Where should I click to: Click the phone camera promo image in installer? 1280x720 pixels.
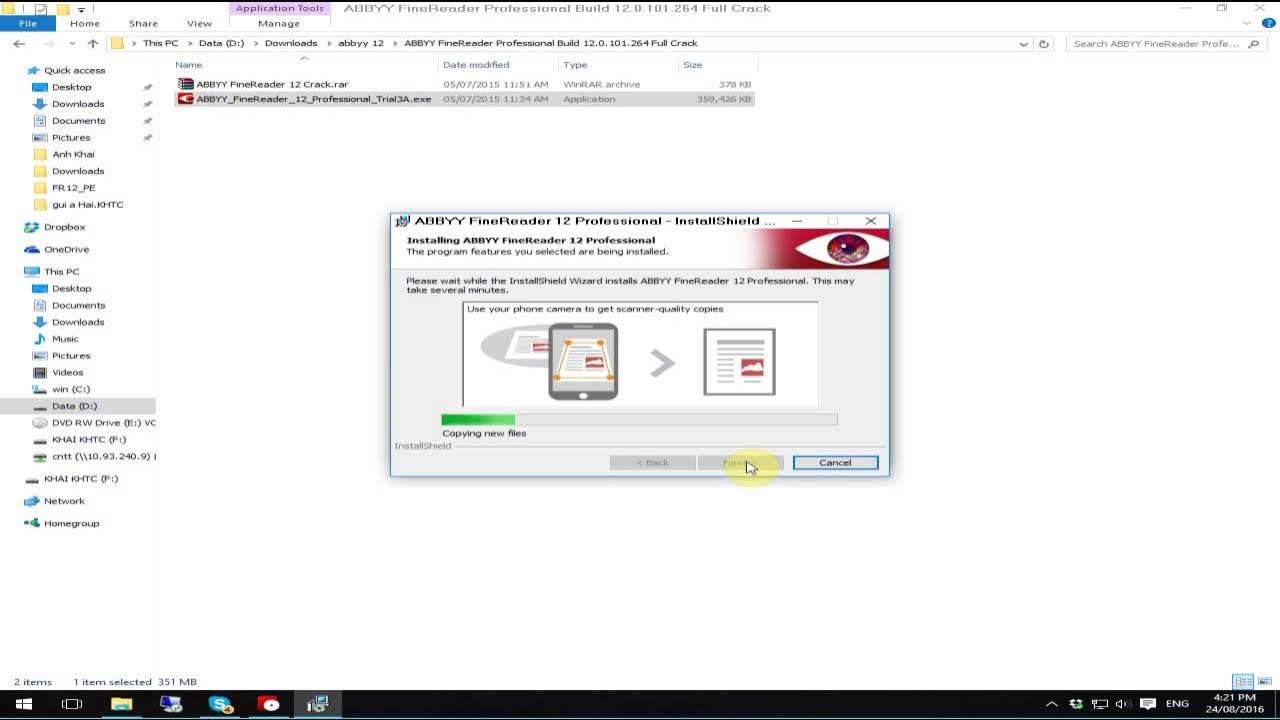click(x=640, y=354)
